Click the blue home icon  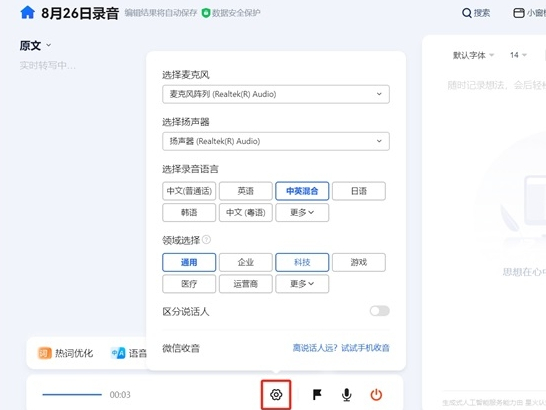coord(28,13)
